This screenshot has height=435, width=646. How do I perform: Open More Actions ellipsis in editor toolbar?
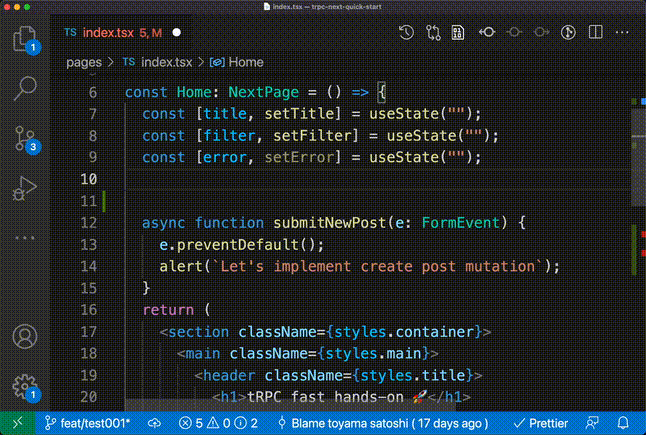tap(622, 32)
